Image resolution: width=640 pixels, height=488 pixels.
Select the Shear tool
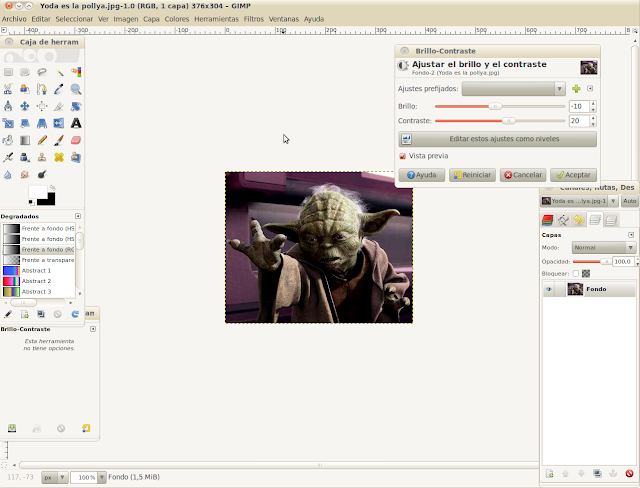pyautogui.click(x=25, y=123)
